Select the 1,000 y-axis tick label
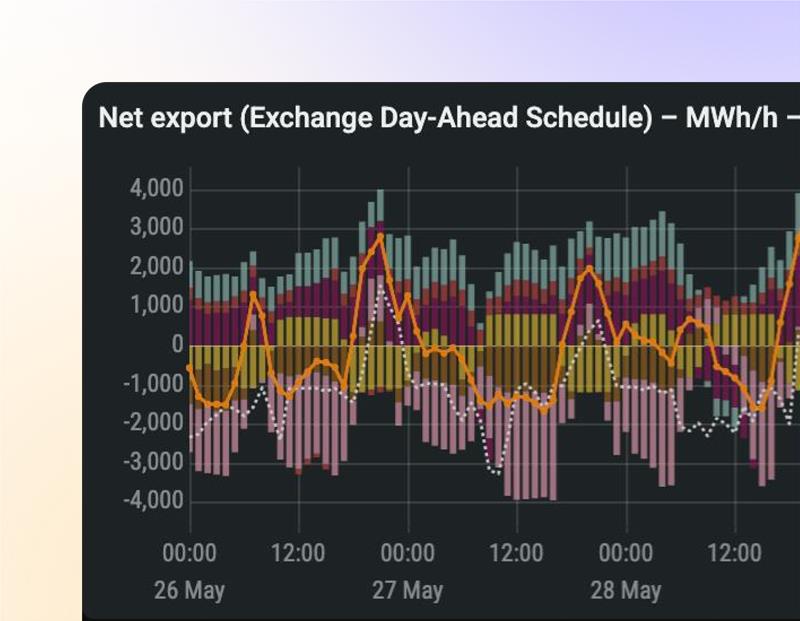This screenshot has width=800, height=621. (x=156, y=306)
